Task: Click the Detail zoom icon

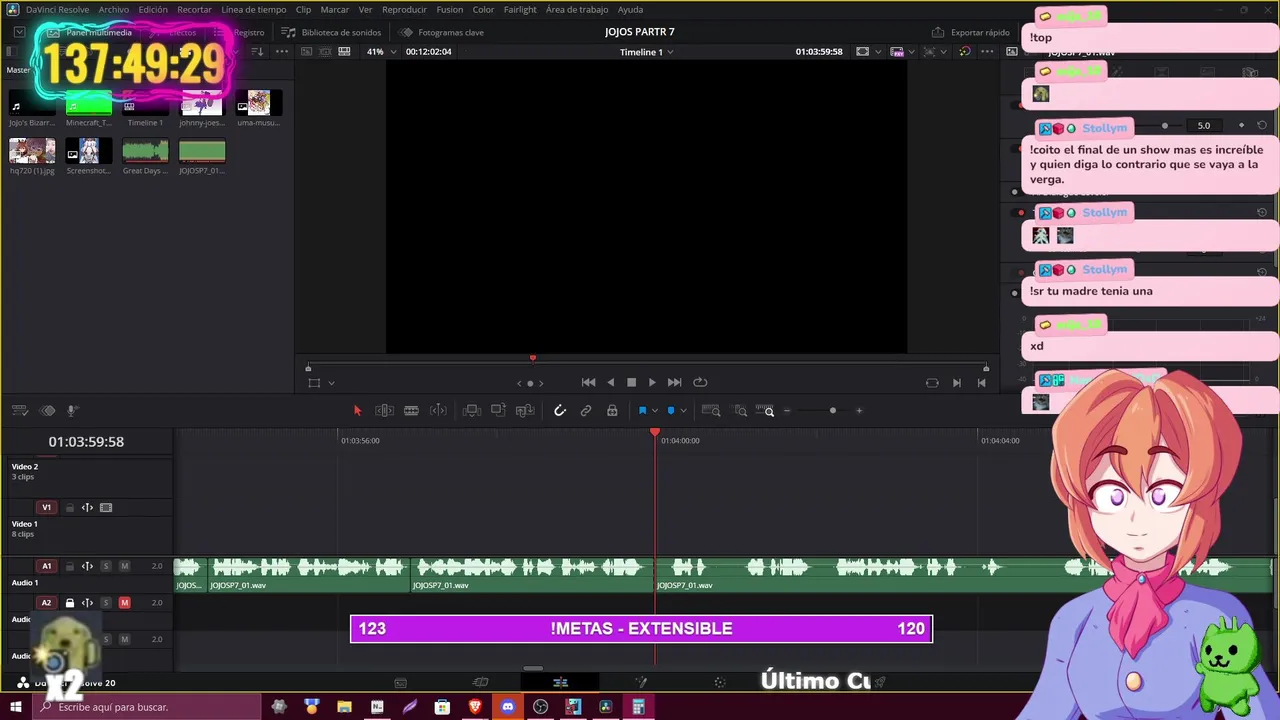Action: click(740, 411)
